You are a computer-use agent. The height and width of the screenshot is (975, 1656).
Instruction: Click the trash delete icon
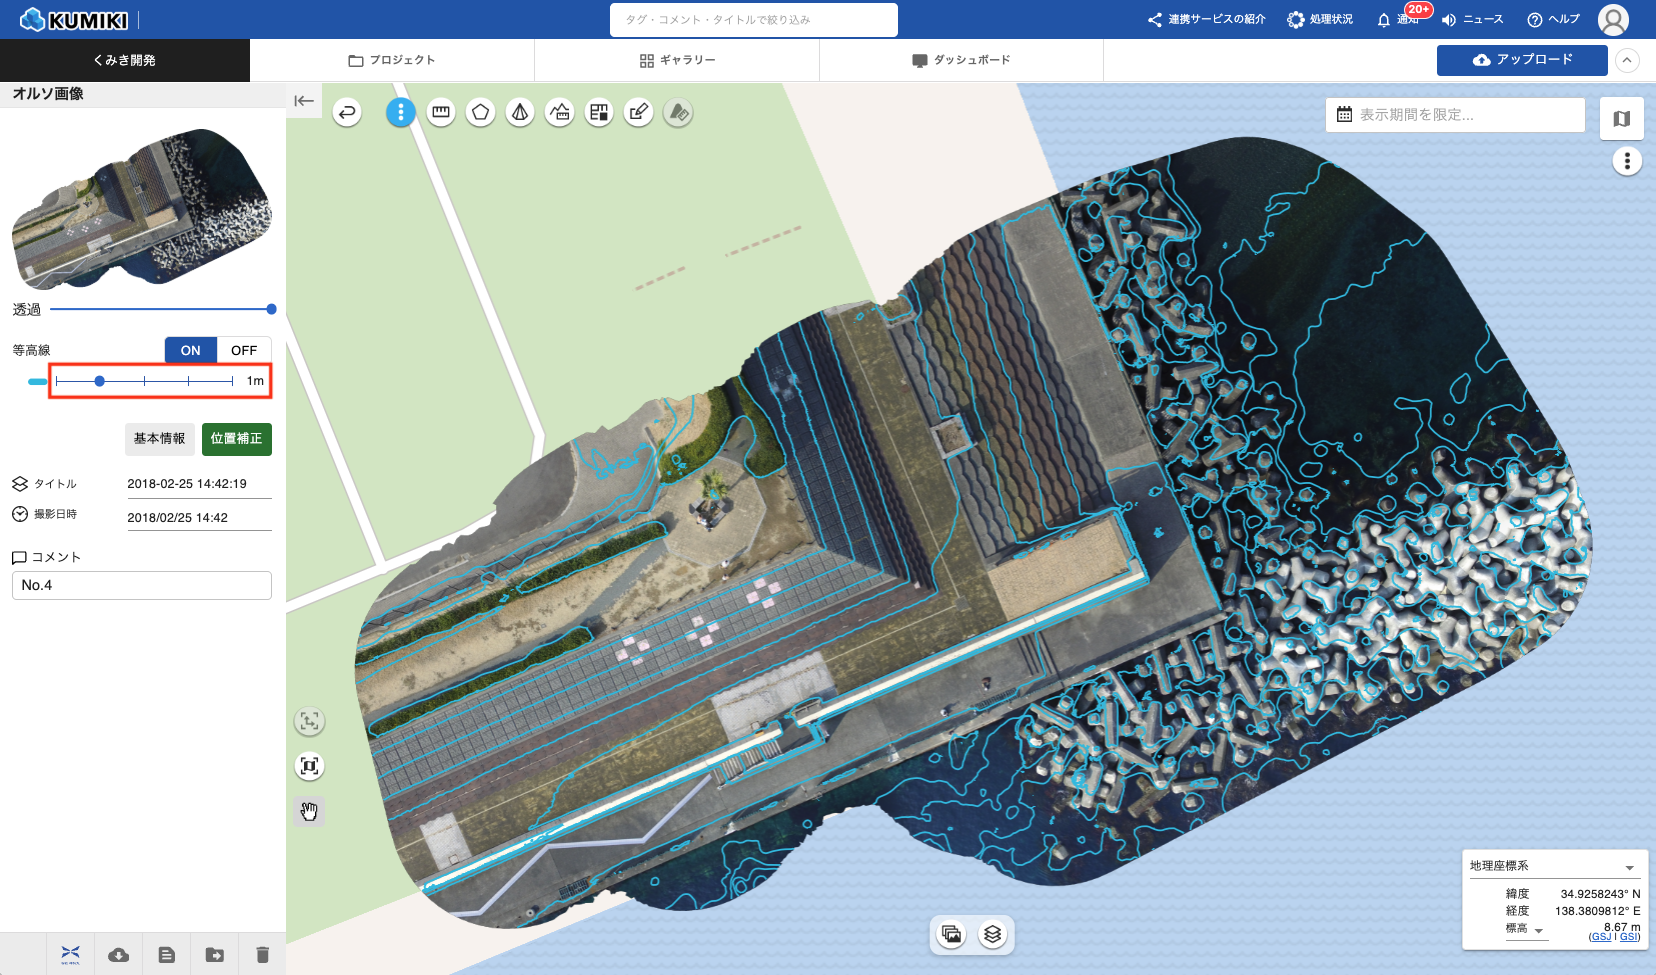click(x=262, y=955)
